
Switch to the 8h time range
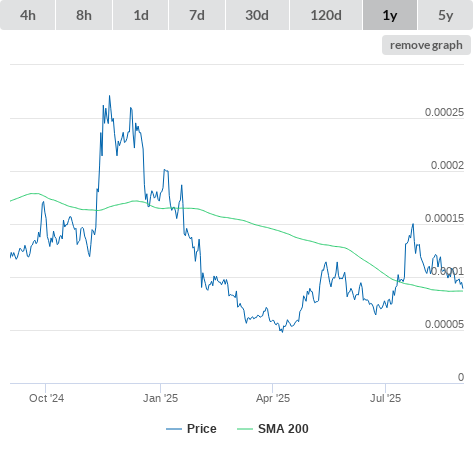84,15
